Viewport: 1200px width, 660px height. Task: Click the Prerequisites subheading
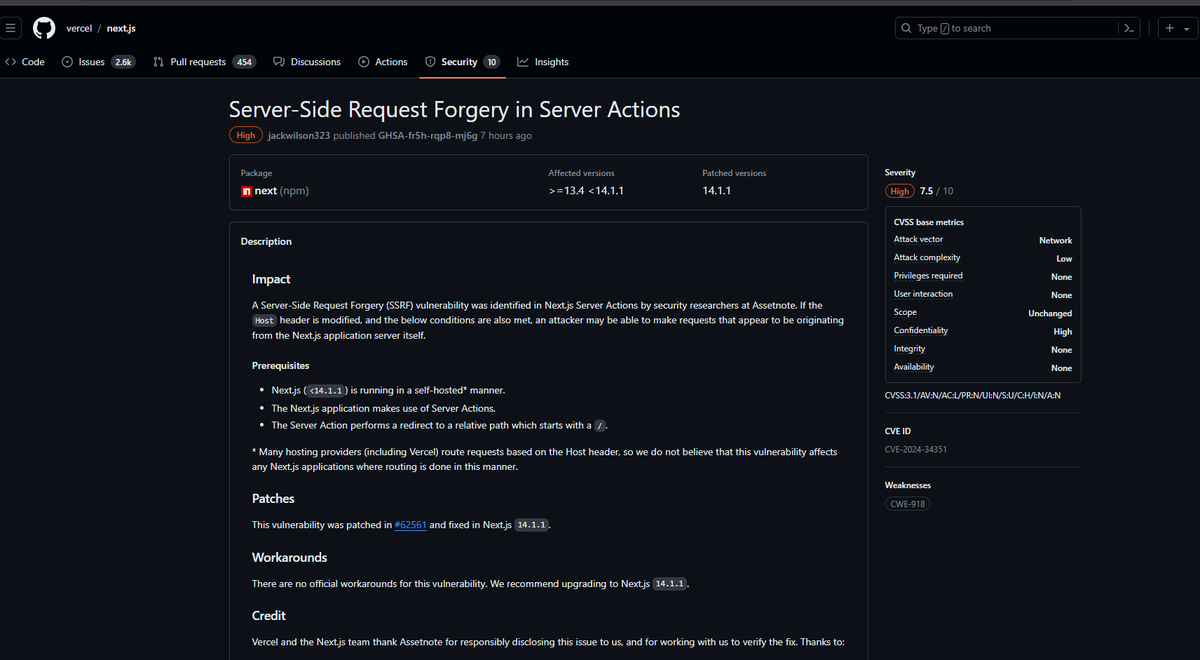click(281, 366)
